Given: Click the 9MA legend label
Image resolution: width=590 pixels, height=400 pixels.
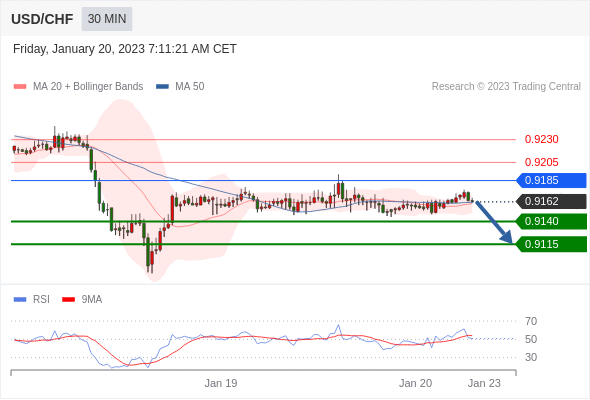Looking at the screenshot, I should [92, 300].
